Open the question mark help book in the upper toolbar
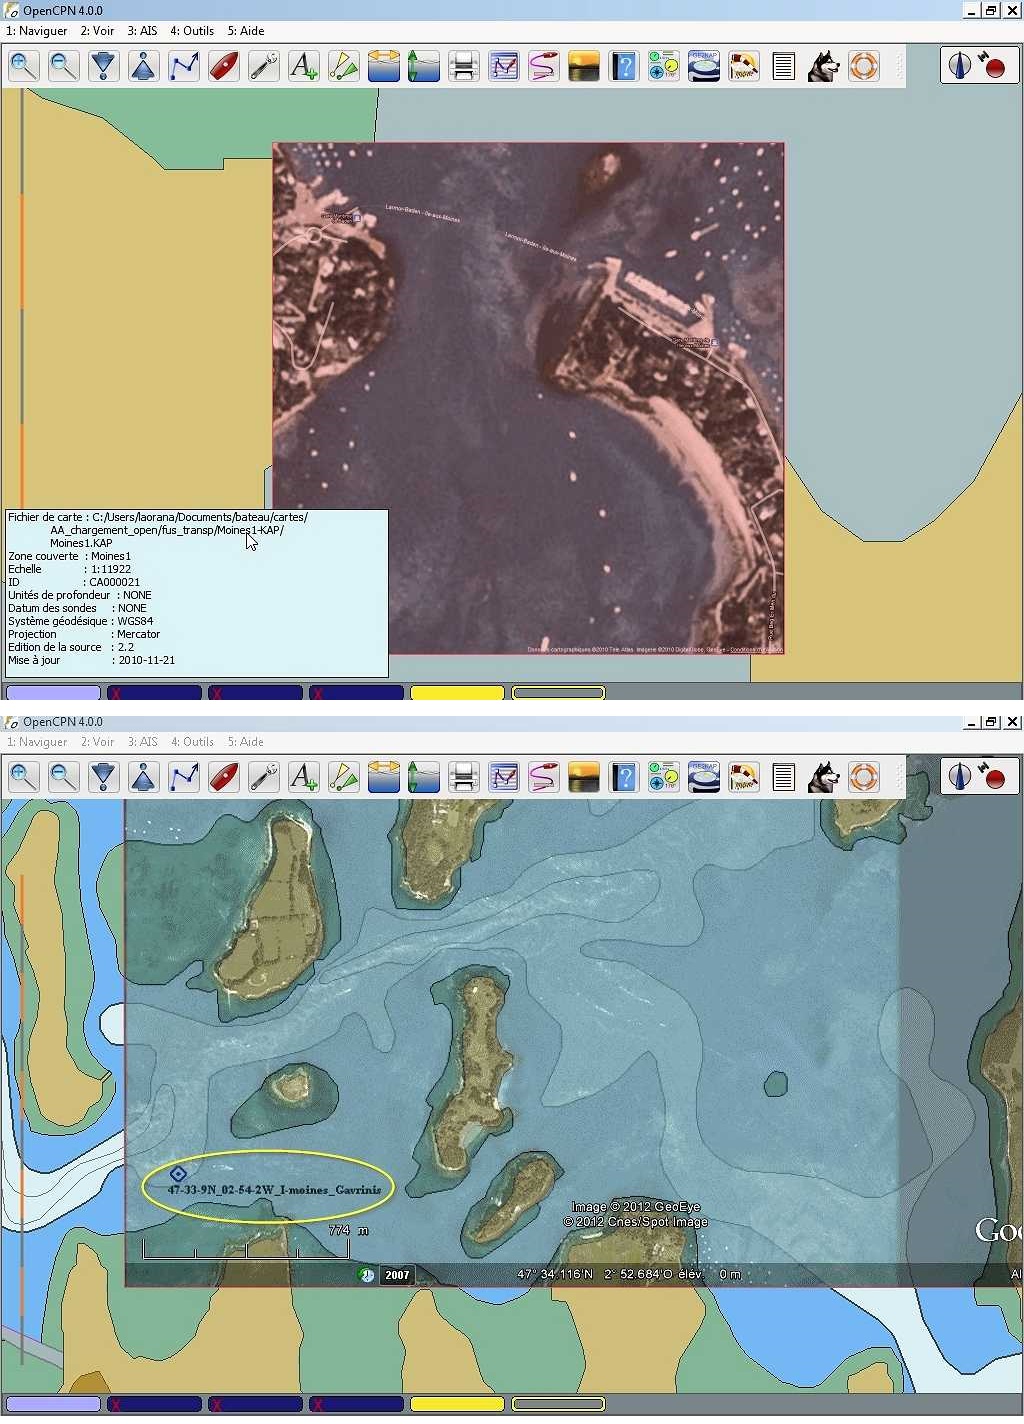Image resolution: width=1024 pixels, height=1424 pixels. click(x=624, y=67)
